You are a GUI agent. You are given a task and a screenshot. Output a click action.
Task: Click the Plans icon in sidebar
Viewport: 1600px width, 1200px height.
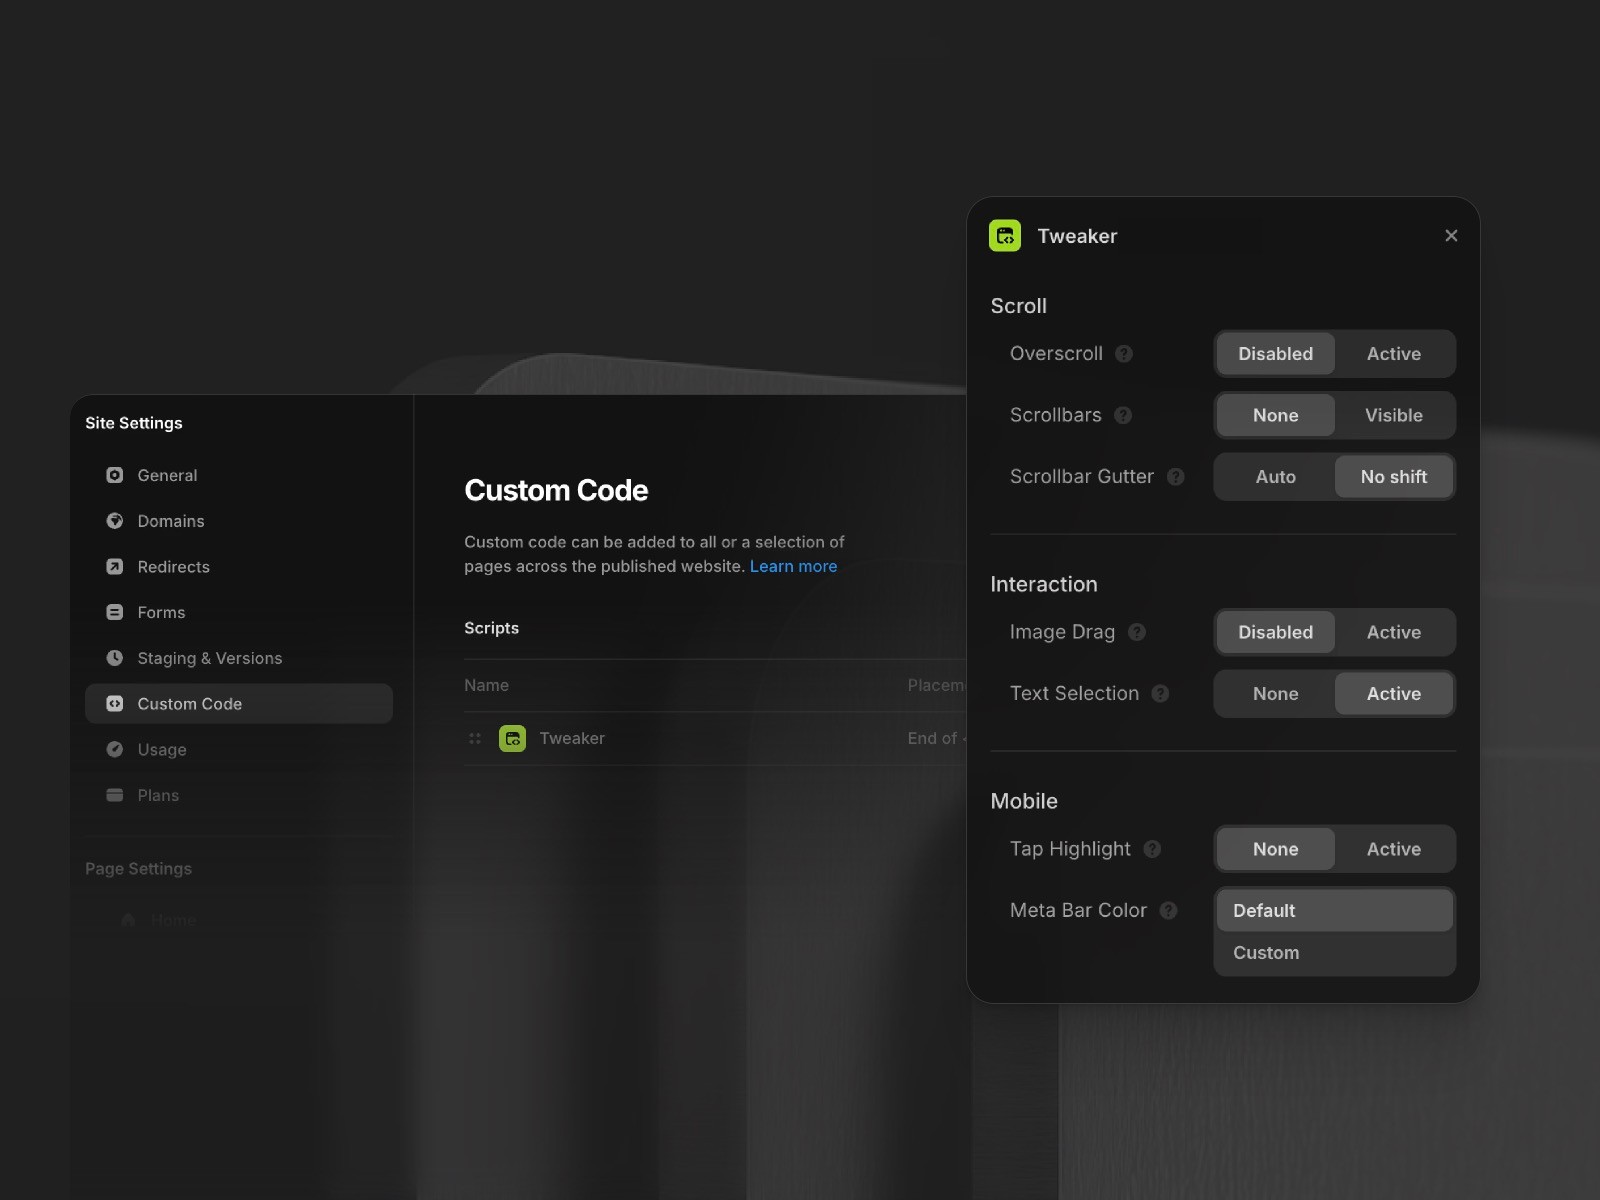coord(114,795)
